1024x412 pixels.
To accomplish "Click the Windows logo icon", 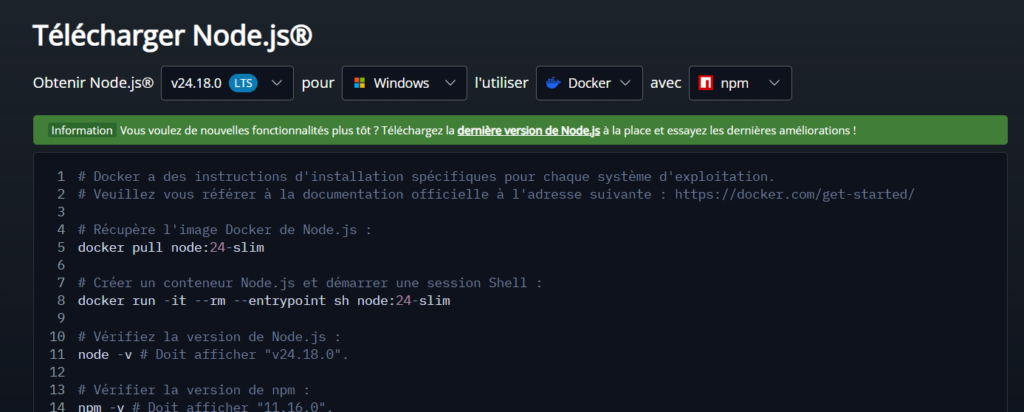I will tap(359, 83).
